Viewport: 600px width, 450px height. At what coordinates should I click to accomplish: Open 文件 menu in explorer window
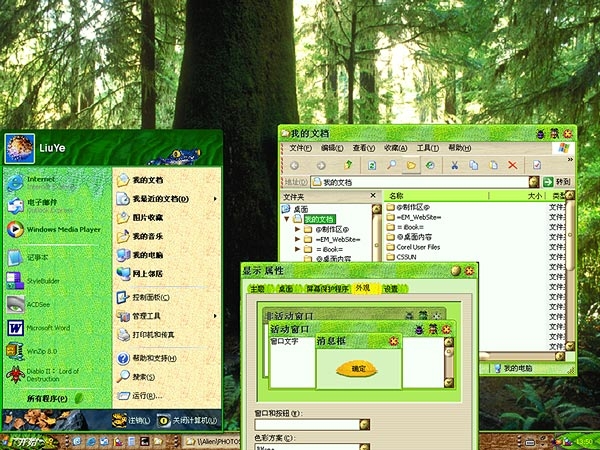(300, 148)
